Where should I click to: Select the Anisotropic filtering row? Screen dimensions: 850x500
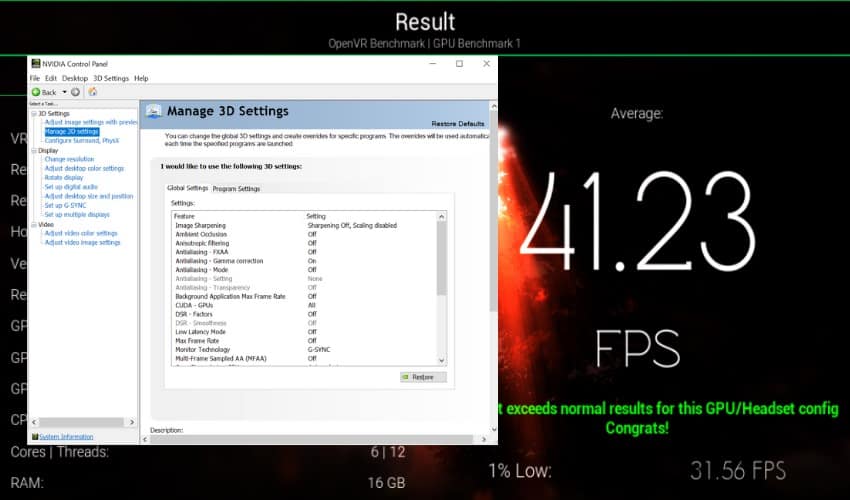305,243
